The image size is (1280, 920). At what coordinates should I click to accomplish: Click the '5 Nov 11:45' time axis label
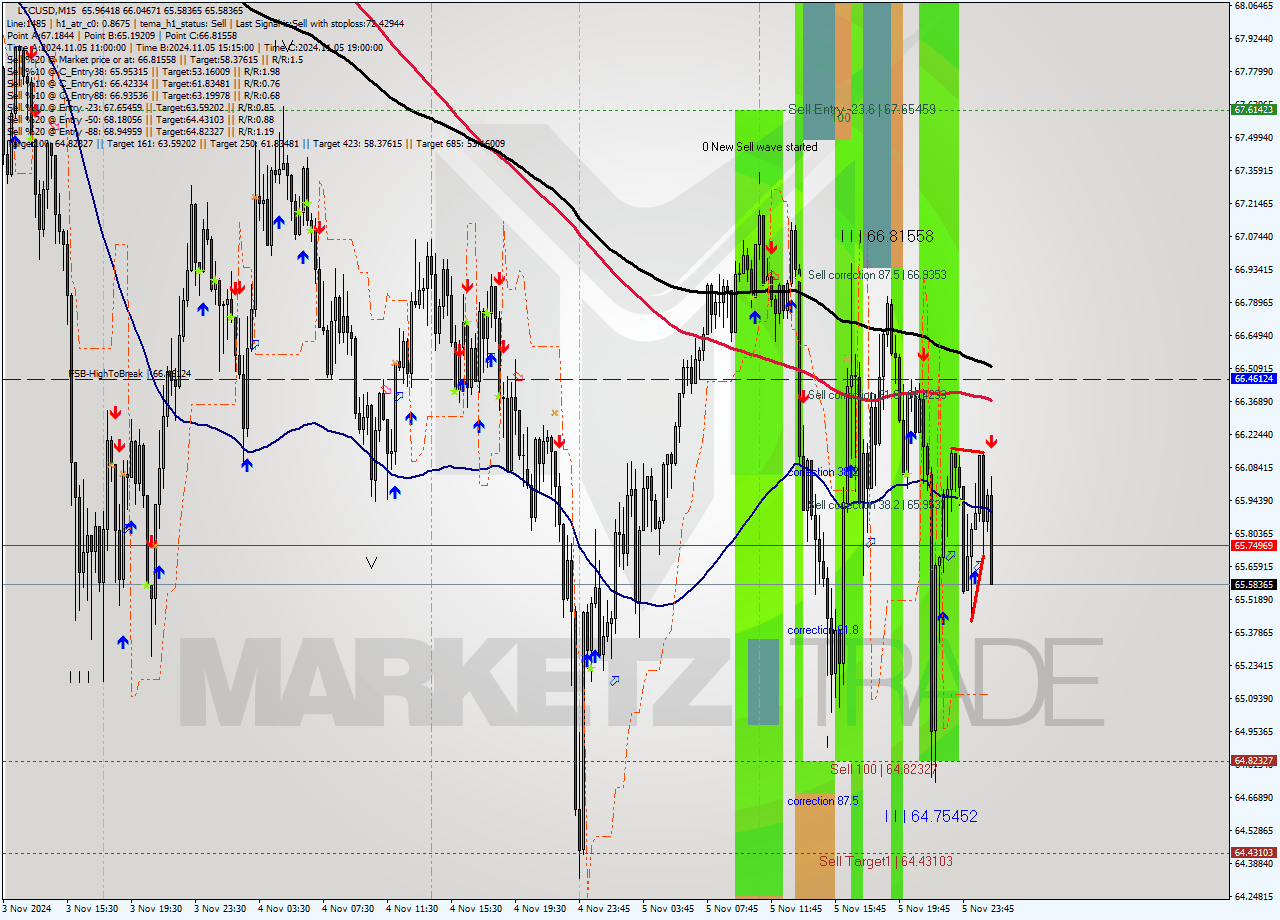click(x=795, y=909)
